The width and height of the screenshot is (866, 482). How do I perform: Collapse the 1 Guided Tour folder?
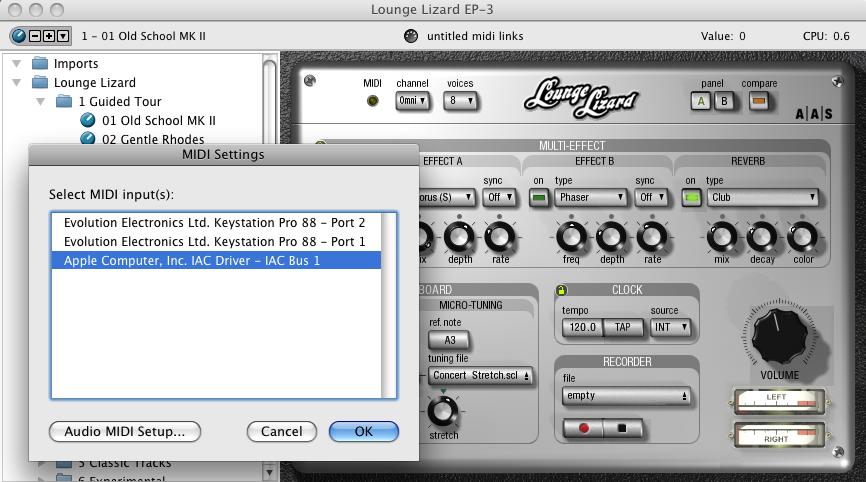tap(40, 102)
